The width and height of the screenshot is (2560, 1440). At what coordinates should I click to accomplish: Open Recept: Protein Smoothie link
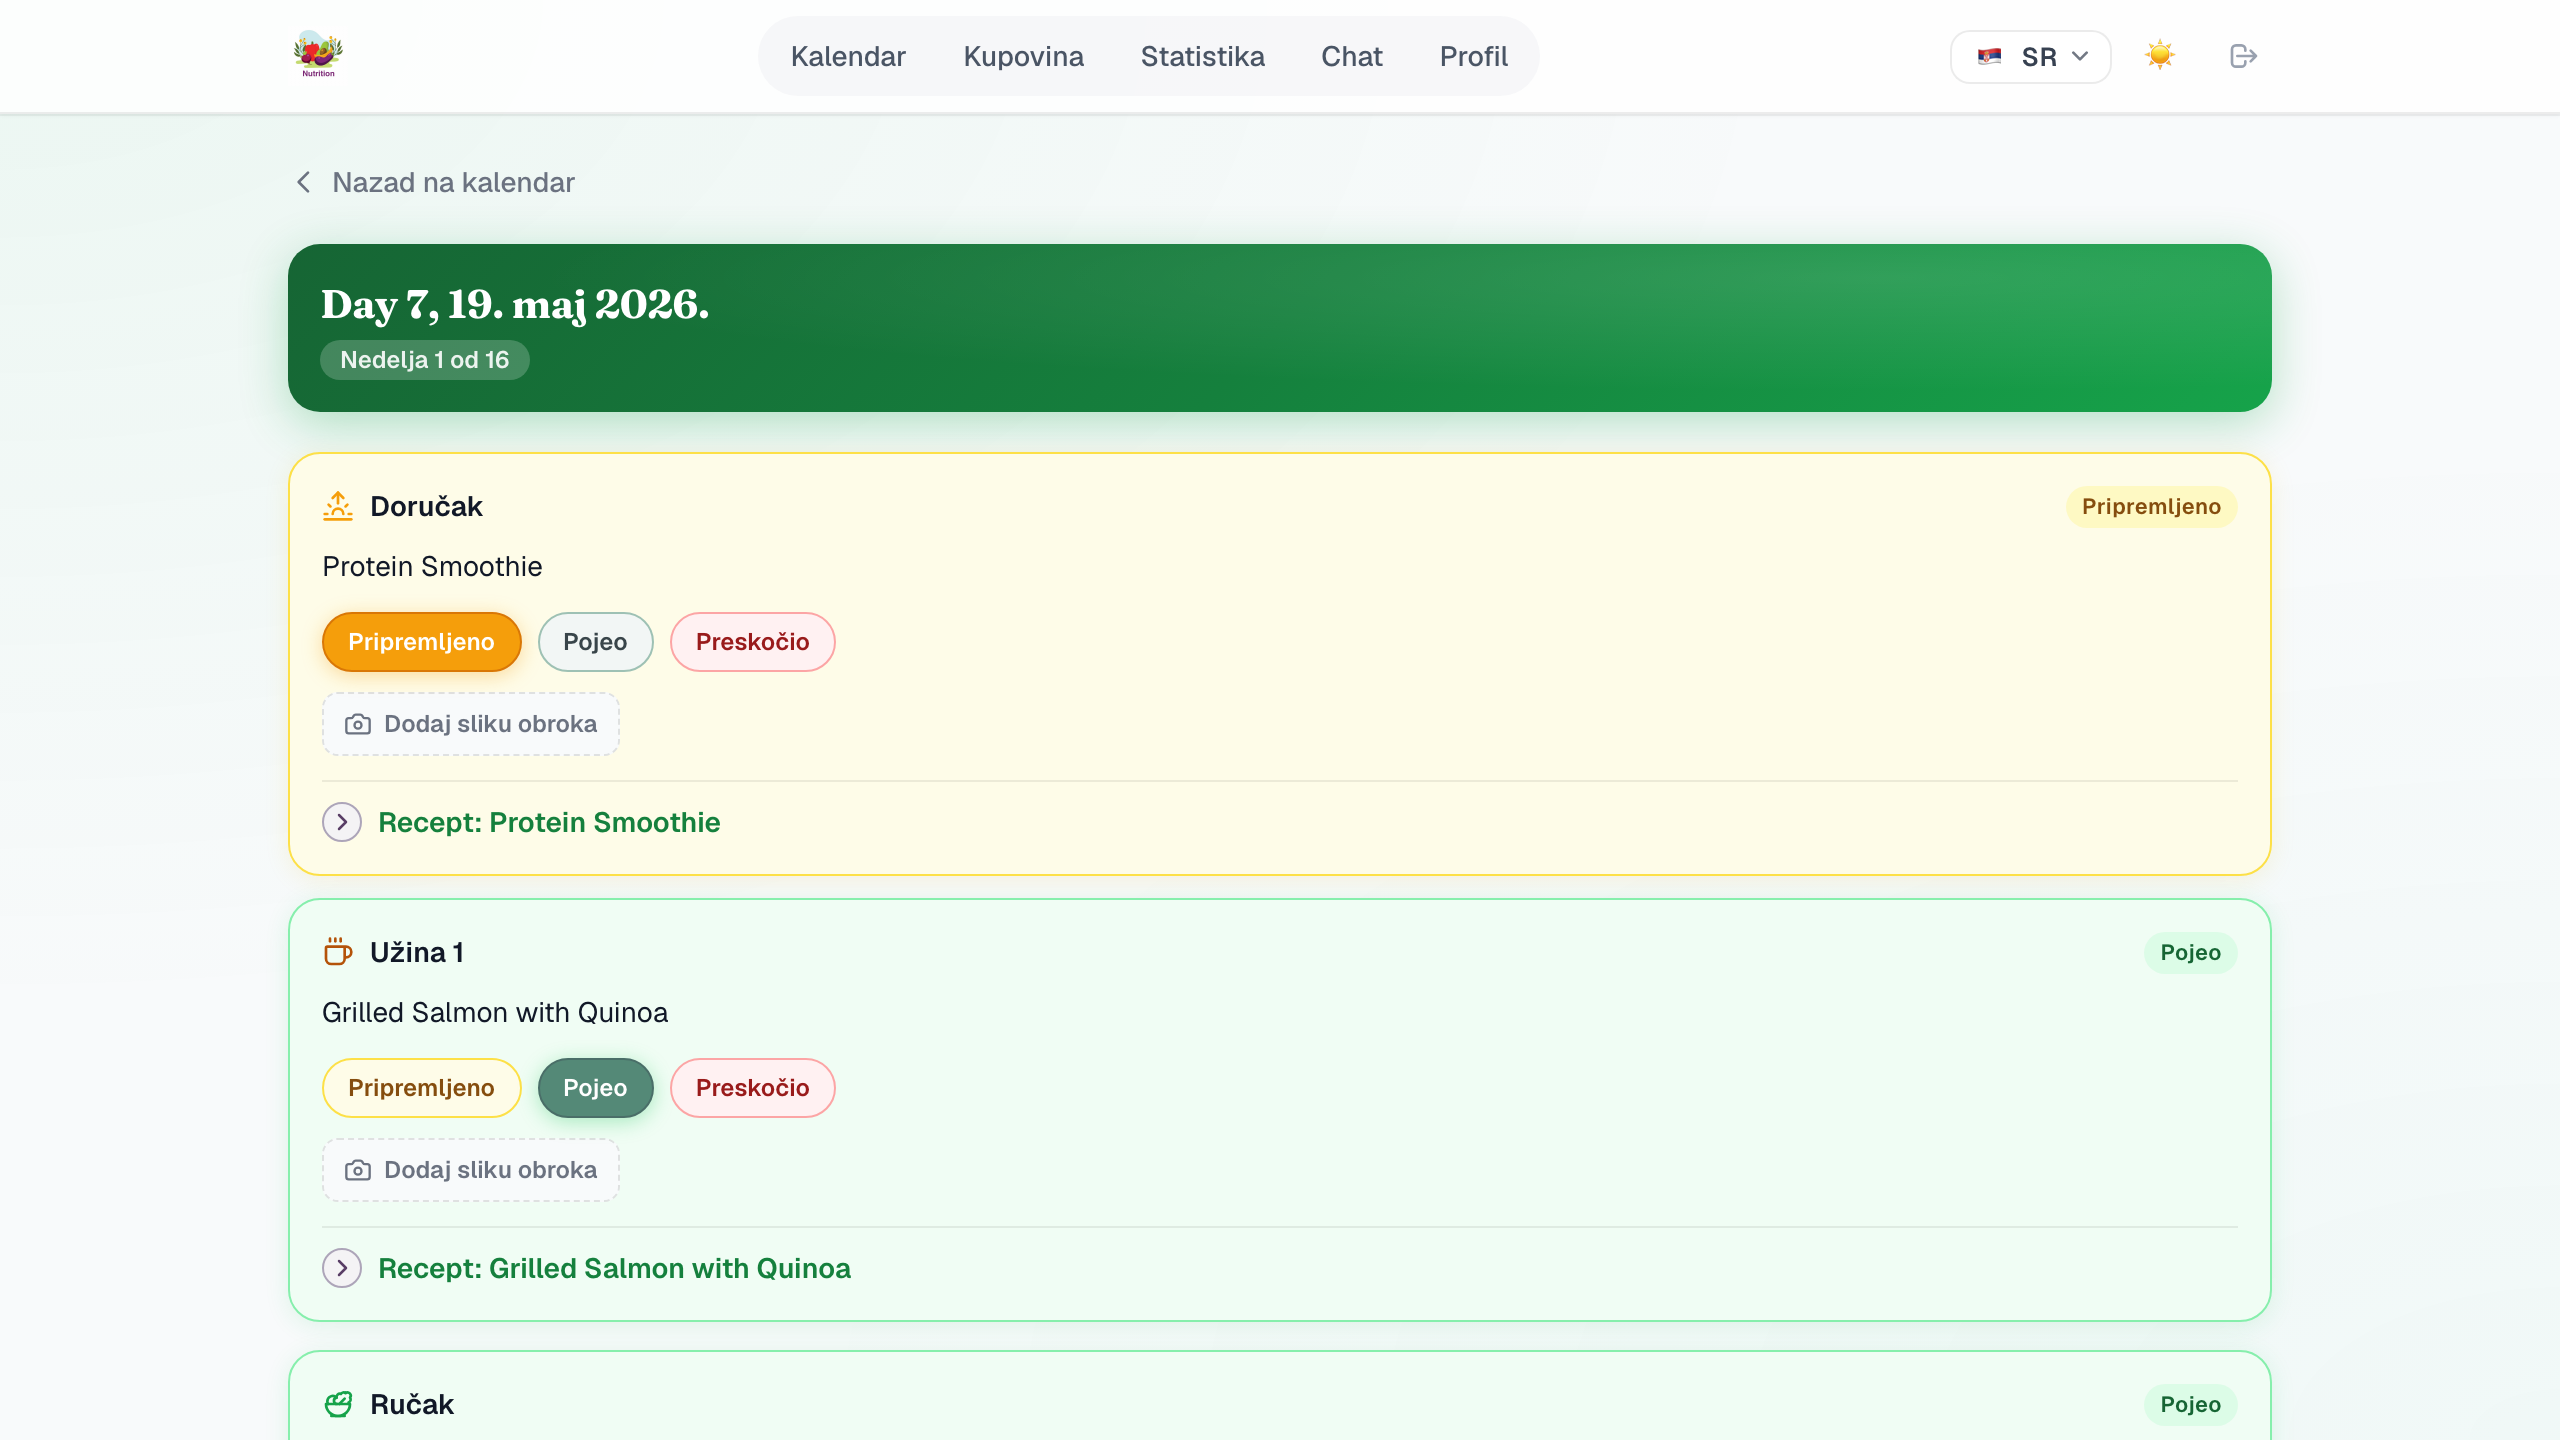pos(549,822)
